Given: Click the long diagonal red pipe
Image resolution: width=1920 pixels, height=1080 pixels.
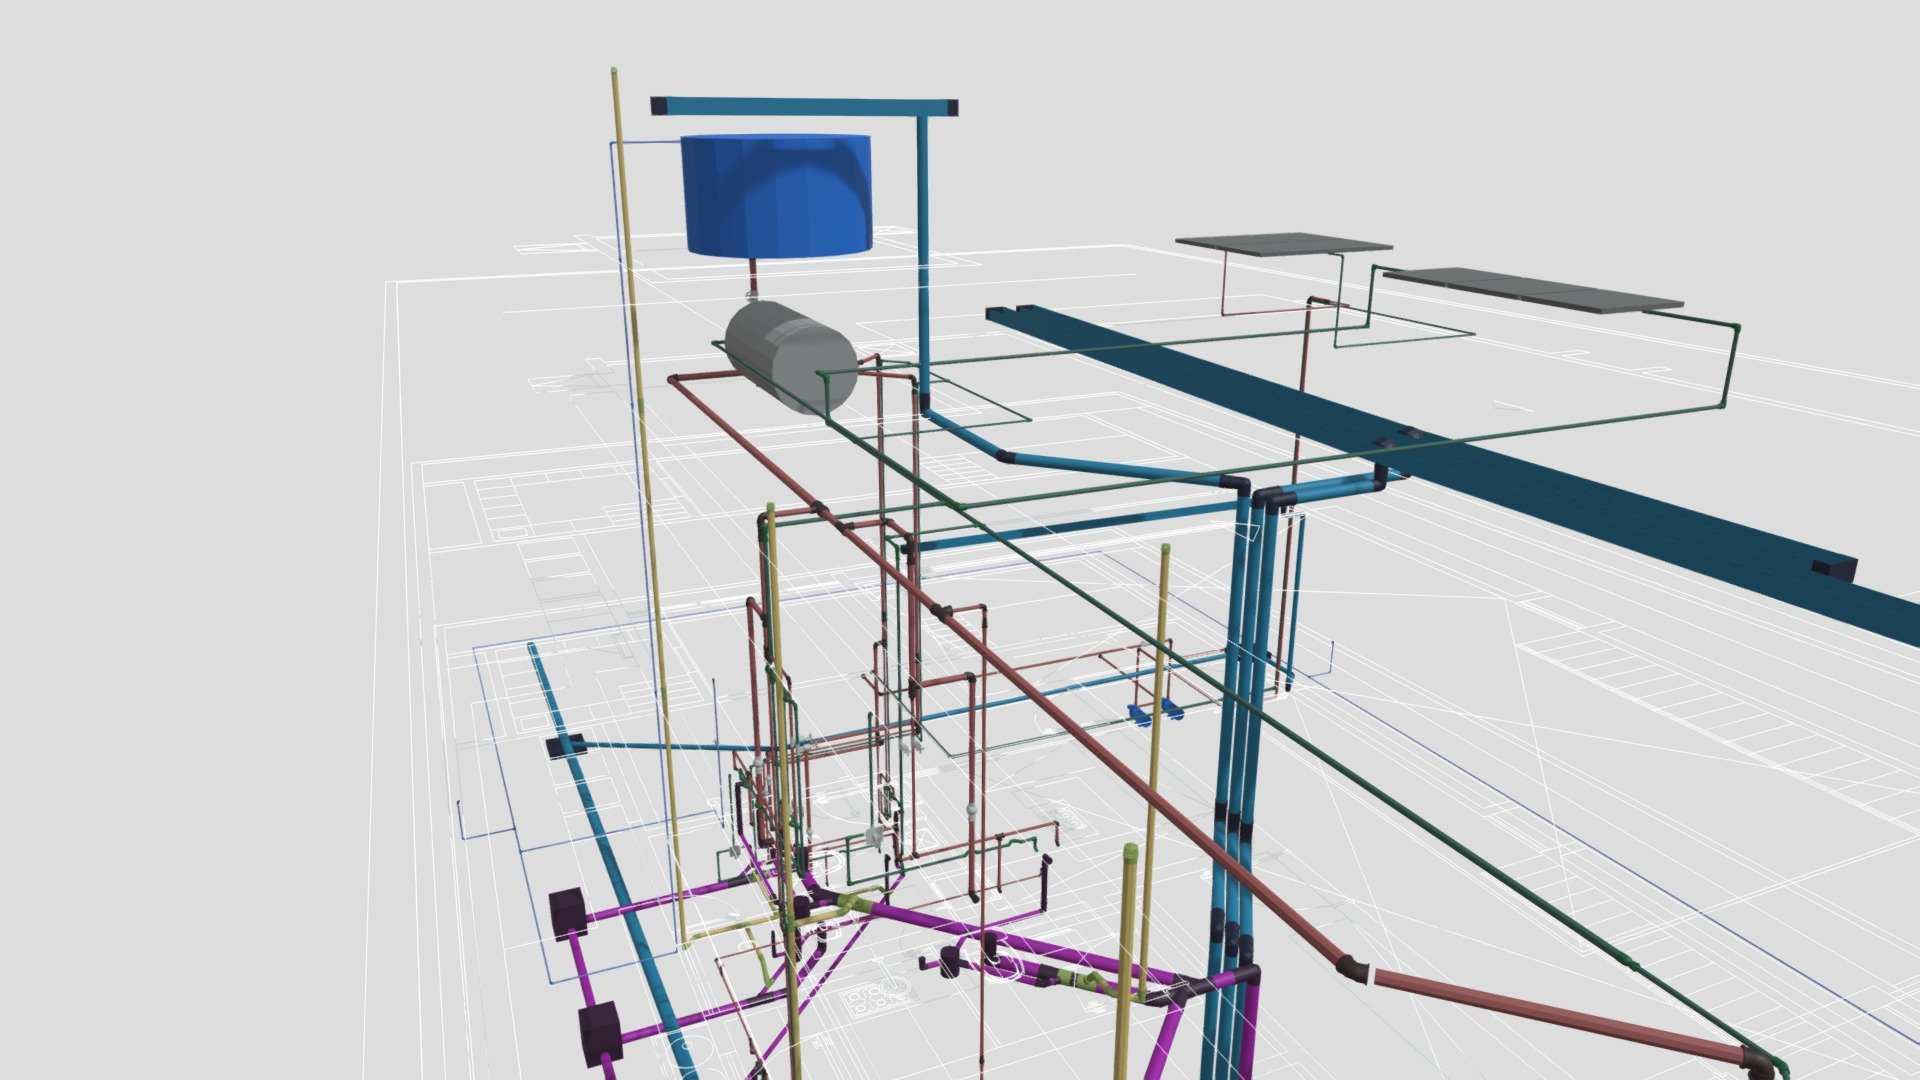Looking at the screenshot, I should (1010, 672).
